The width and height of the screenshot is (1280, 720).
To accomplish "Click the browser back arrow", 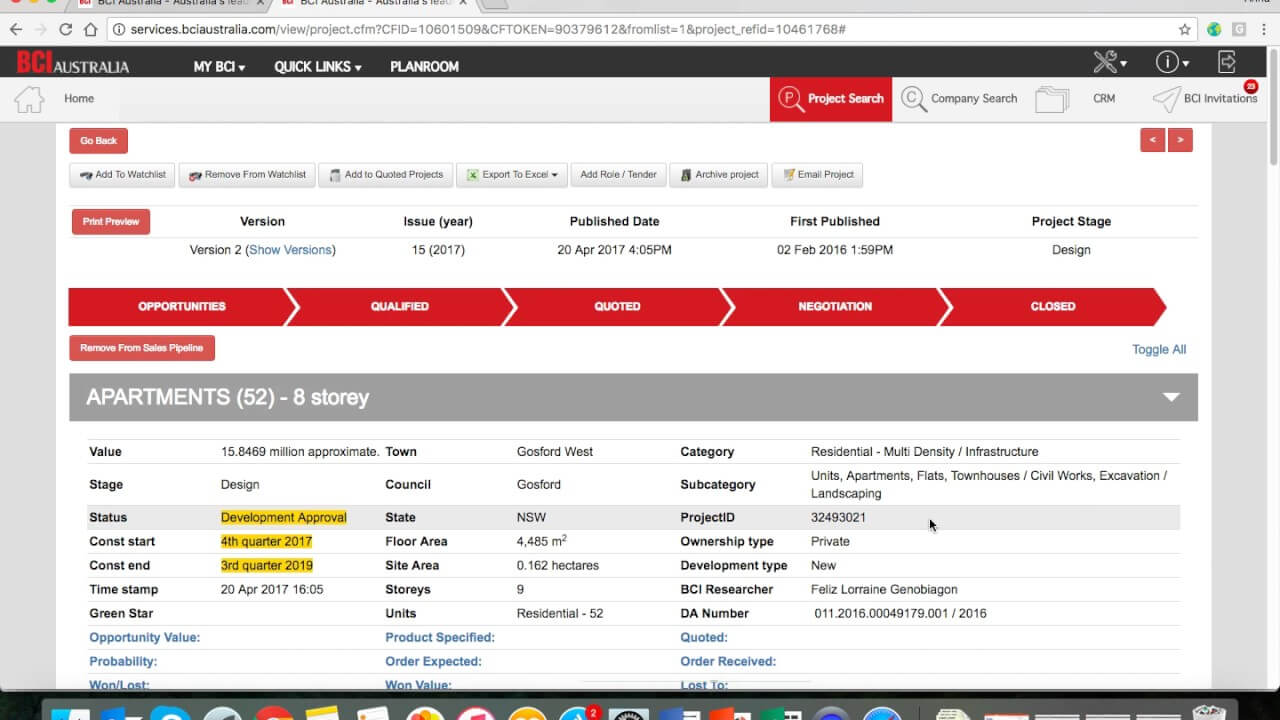I will coord(16,29).
